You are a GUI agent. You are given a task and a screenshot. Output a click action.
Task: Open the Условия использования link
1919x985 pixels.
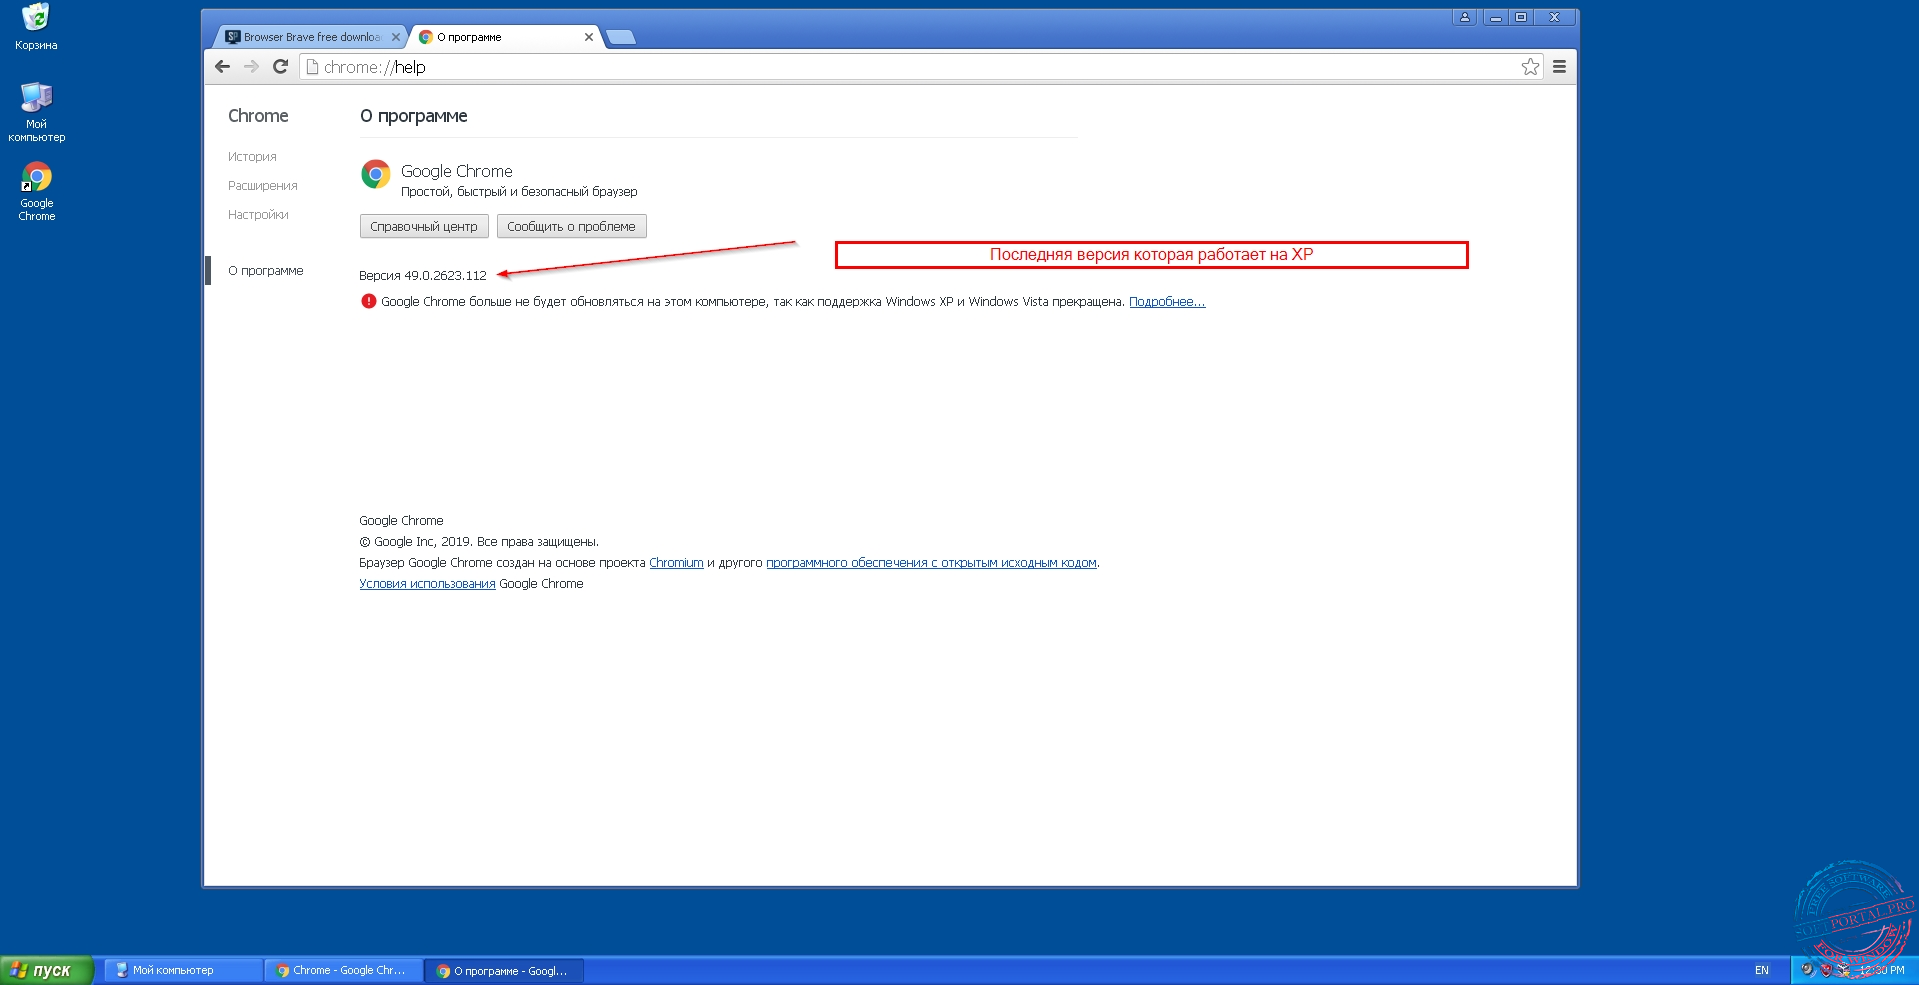(427, 584)
